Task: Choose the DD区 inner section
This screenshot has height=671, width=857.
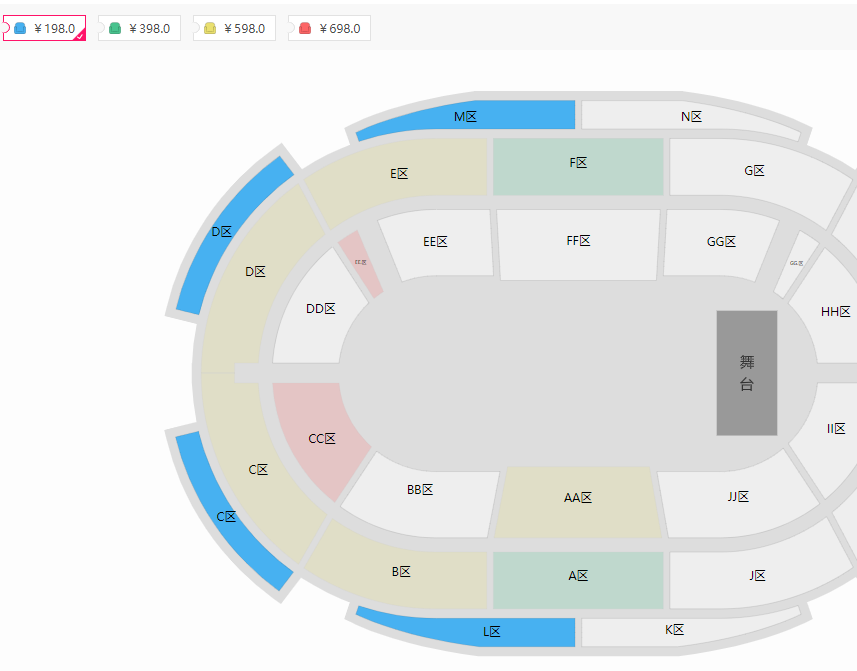Action: (320, 309)
